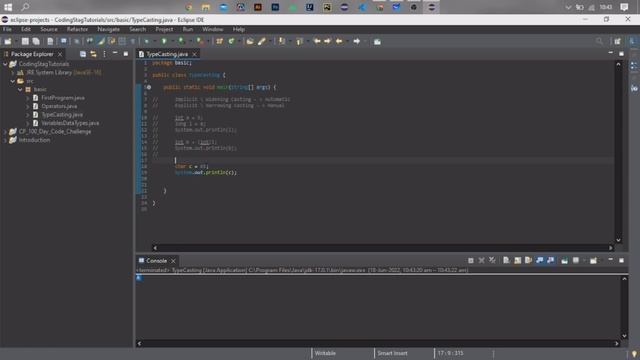This screenshot has width=640, height=360.
Task: Open the Window menu
Action: click(213, 29)
